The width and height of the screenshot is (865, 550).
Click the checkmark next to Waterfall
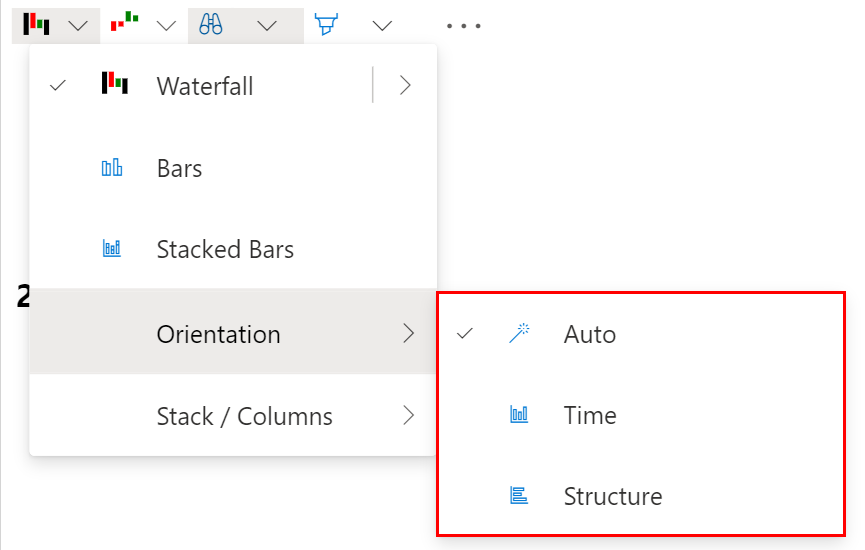[x=58, y=86]
